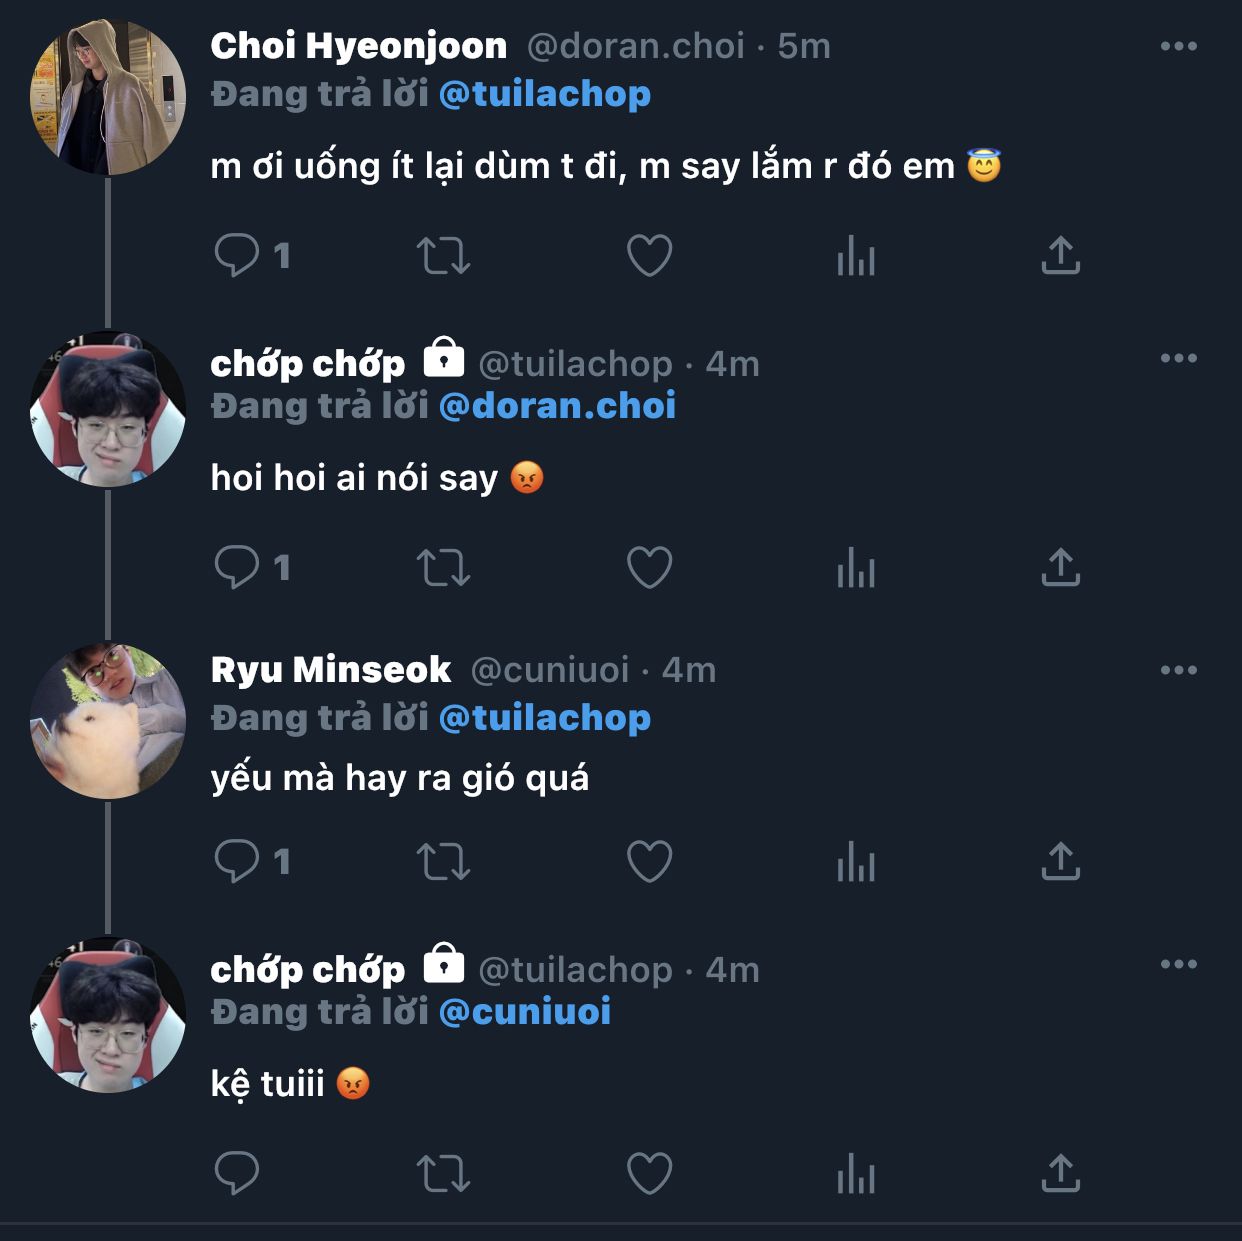Share Ryu Minseok's tweet
The image size is (1242, 1241).
click(x=1060, y=861)
